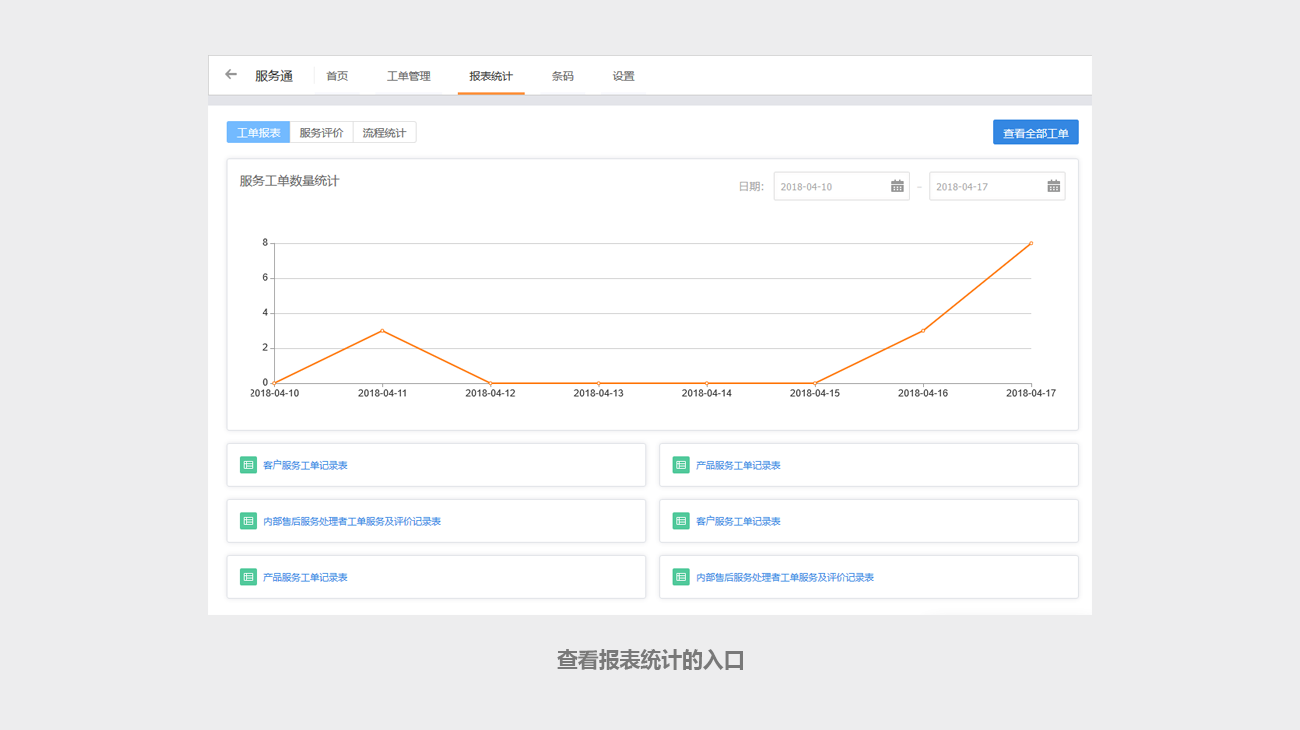Click the x-axis label 2018-04-10
1300x730 pixels.
point(275,393)
